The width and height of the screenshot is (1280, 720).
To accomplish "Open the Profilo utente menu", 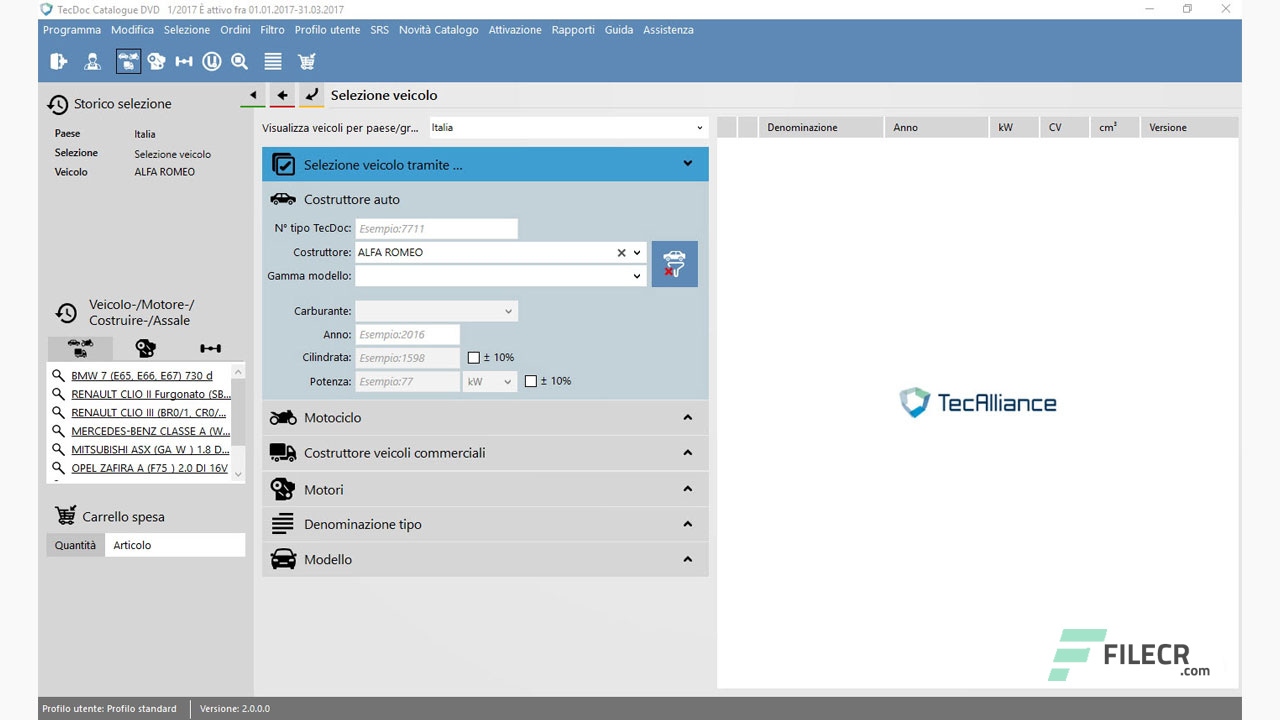I will 327,30.
